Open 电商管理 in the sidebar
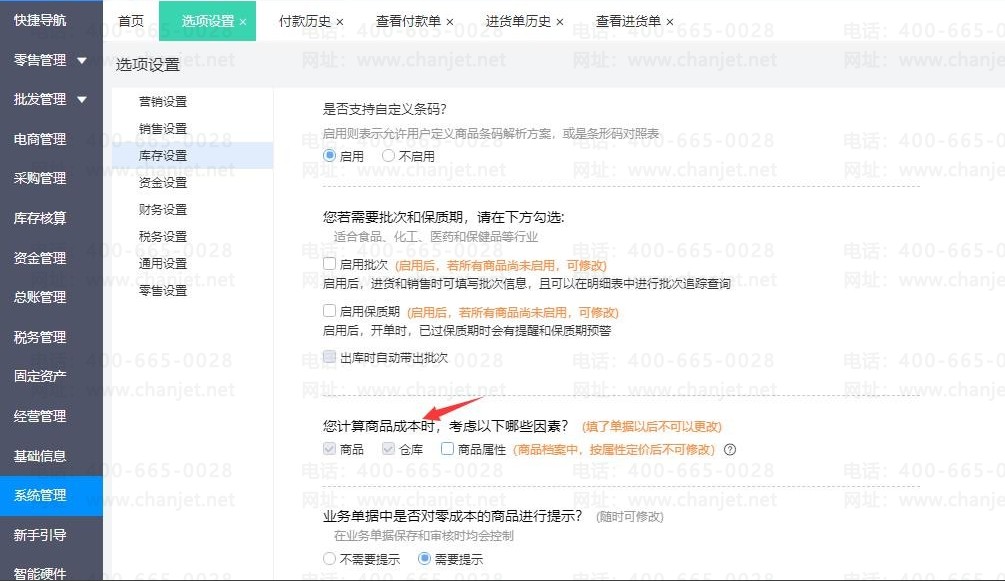 [40, 139]
